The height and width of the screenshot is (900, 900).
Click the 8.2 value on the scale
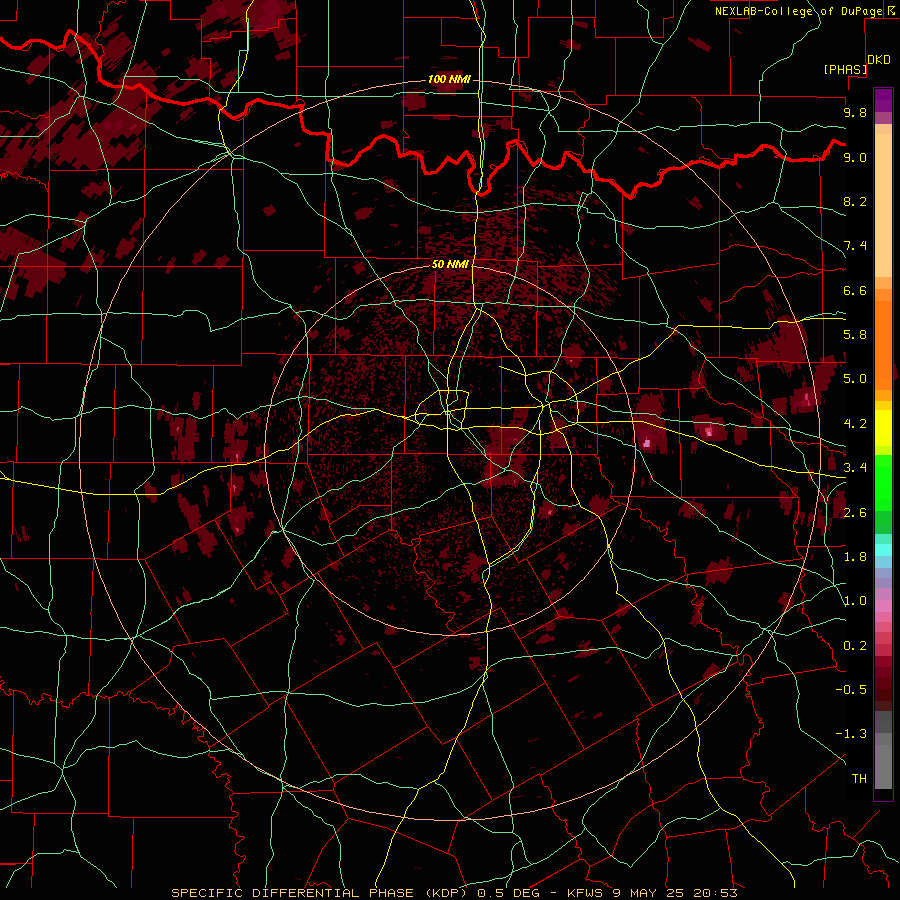coord(855,201)
